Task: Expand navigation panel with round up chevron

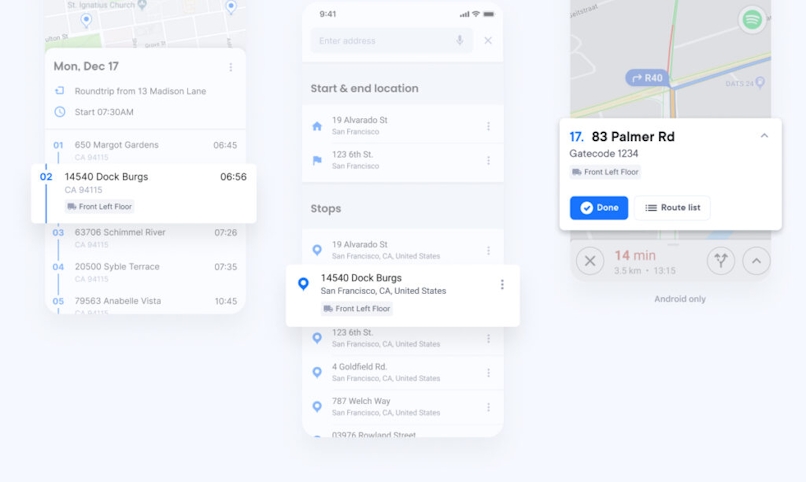Action: (x=756, y=261)
